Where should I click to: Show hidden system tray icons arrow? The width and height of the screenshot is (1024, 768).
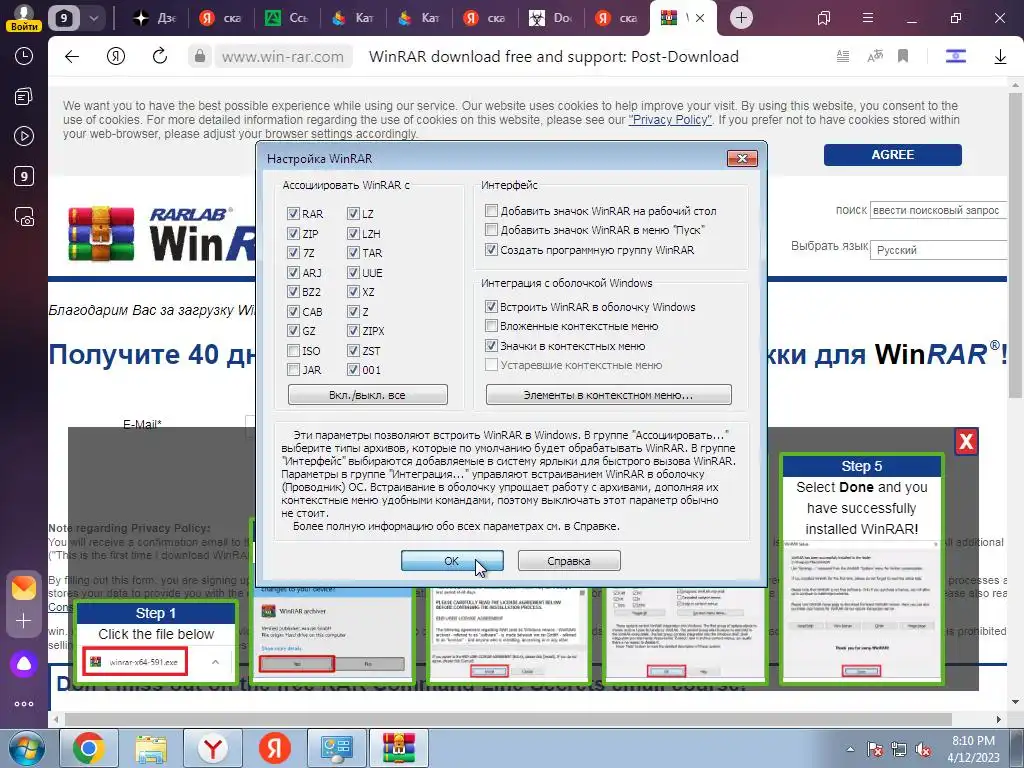click(850, 750)
